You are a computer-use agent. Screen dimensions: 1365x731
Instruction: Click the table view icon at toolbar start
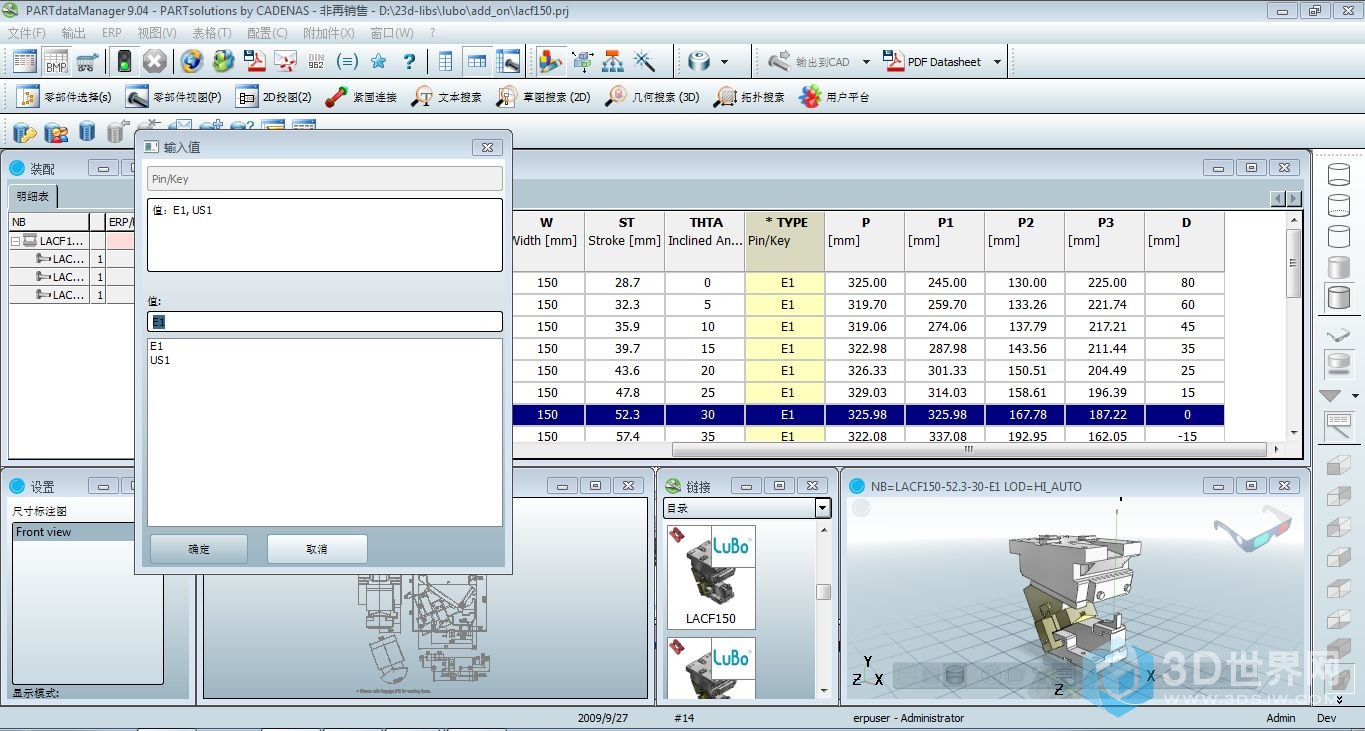point(24,61)
